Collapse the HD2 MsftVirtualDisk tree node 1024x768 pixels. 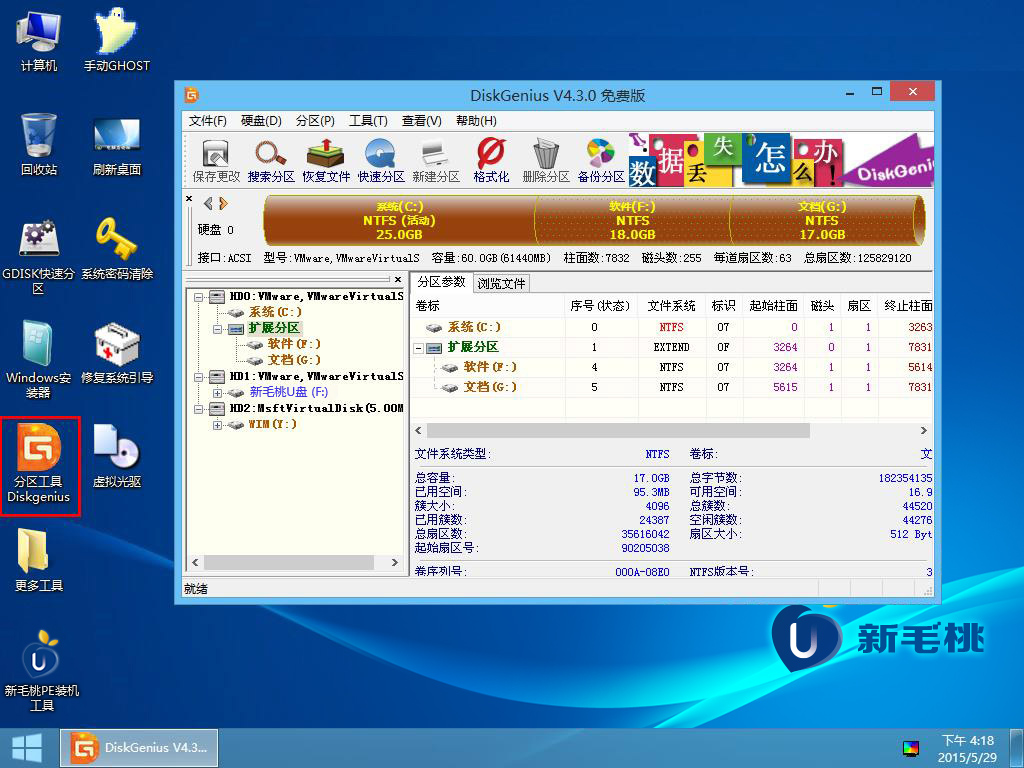point(199,409)
